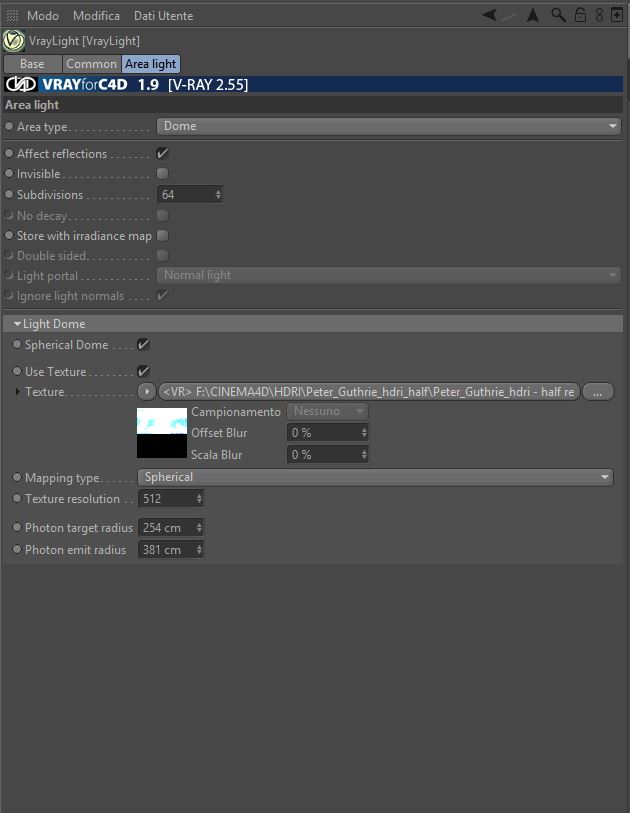Select the Area light tab
The width and height of the screenshot is (630, 813).
click(x=151, y=64)
